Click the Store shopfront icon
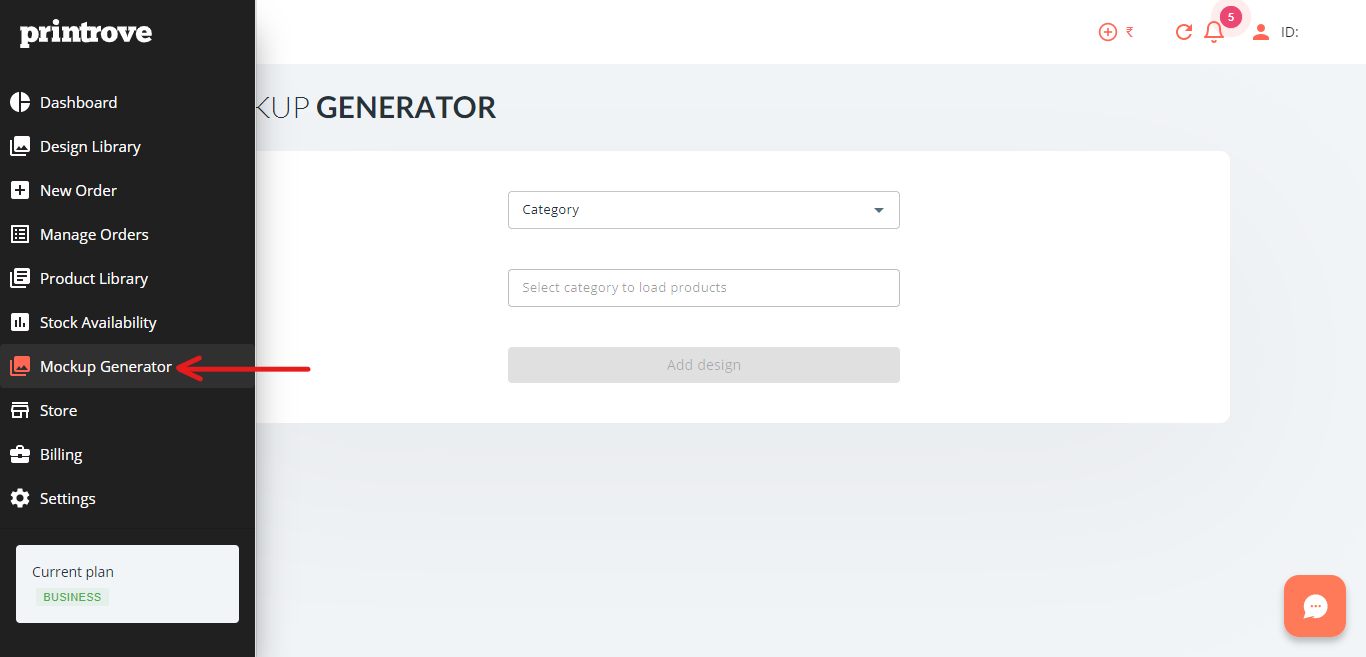Viewport: 1366px width, 657px height. [20, 410]
